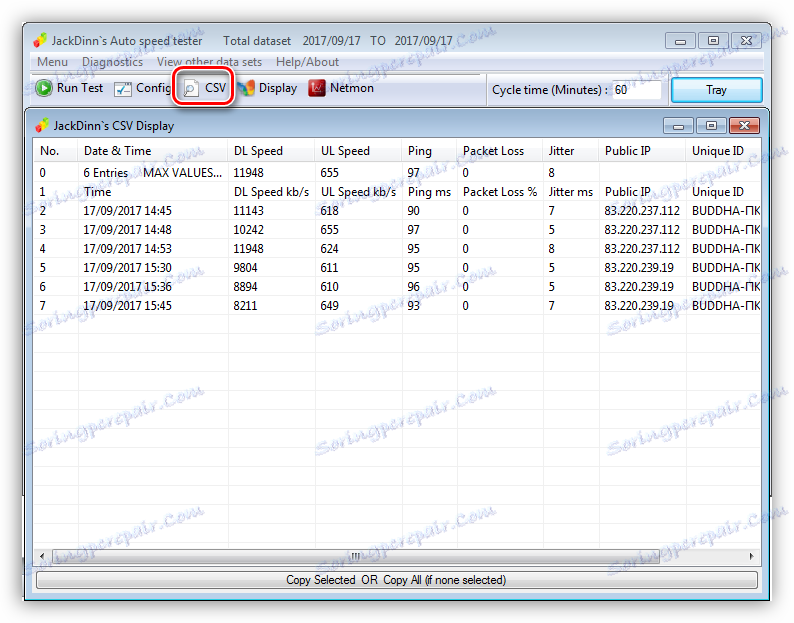Click UL speed value 618
This screenshot has width=794, height=623.
tap(329, 211)
